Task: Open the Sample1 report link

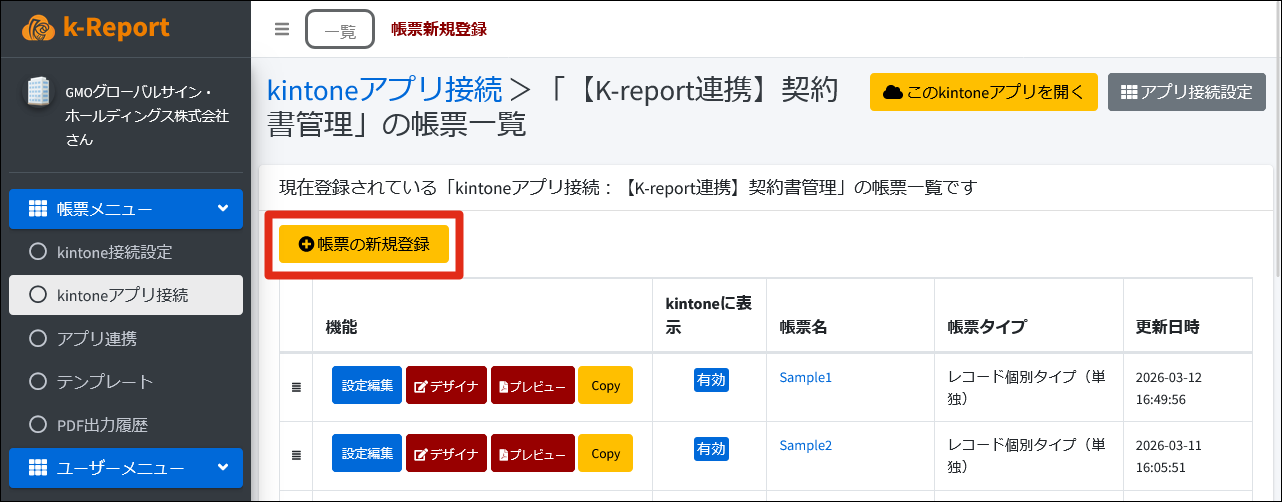Action: (x=805, y=377)
